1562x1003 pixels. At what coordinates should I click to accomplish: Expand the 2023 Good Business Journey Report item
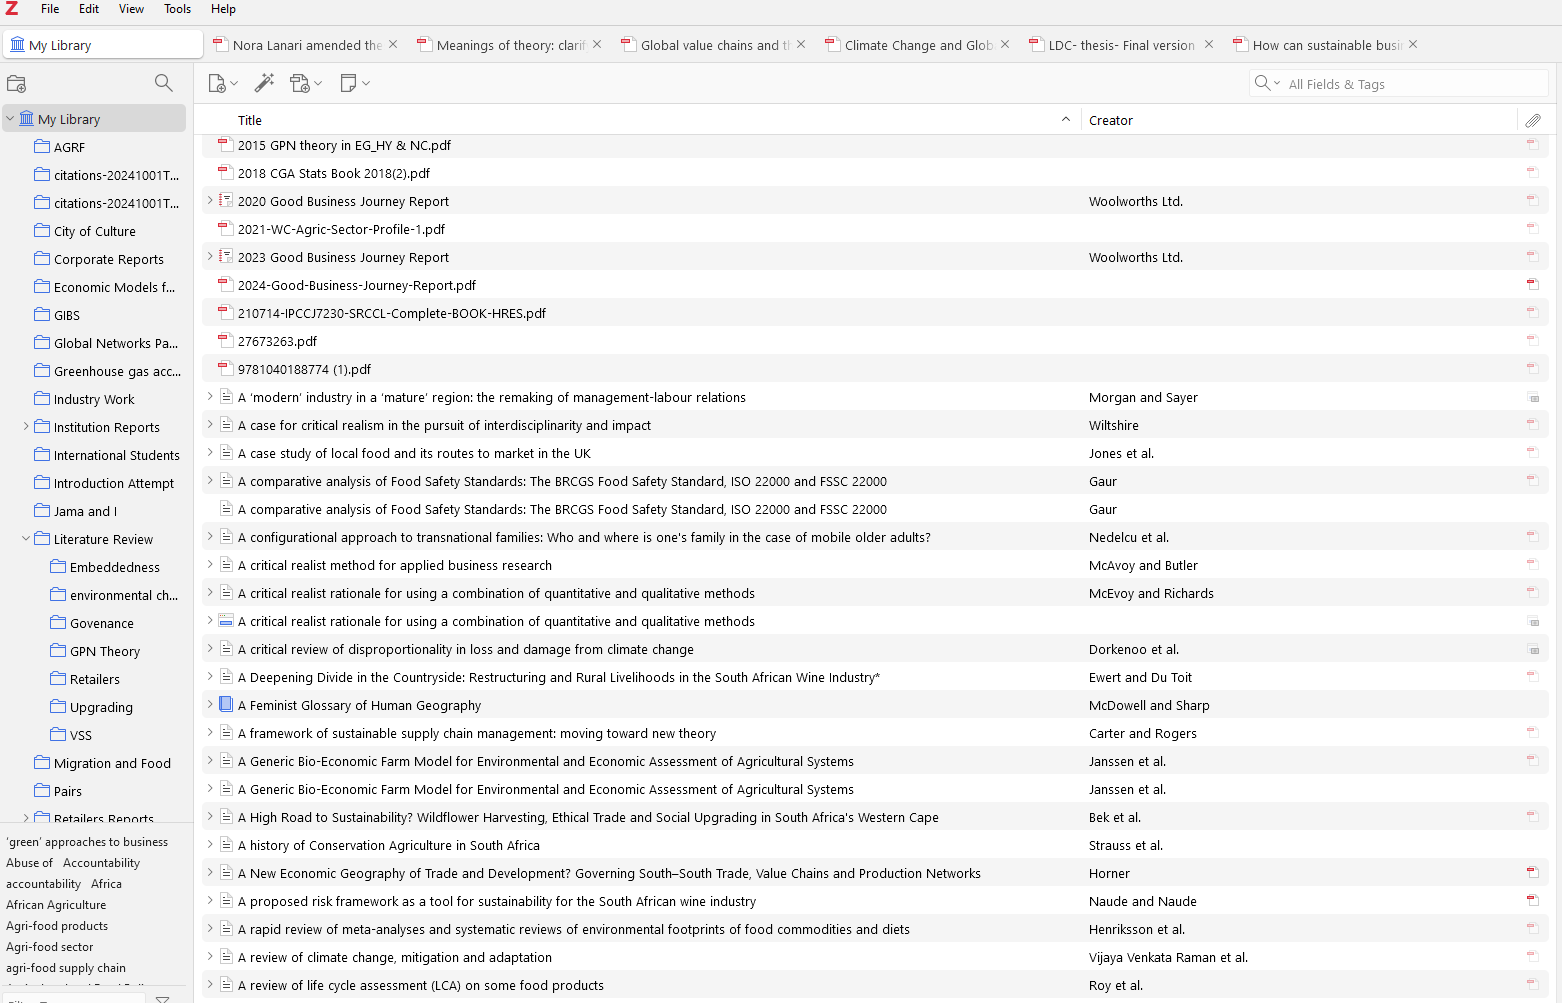coord(210,256)
